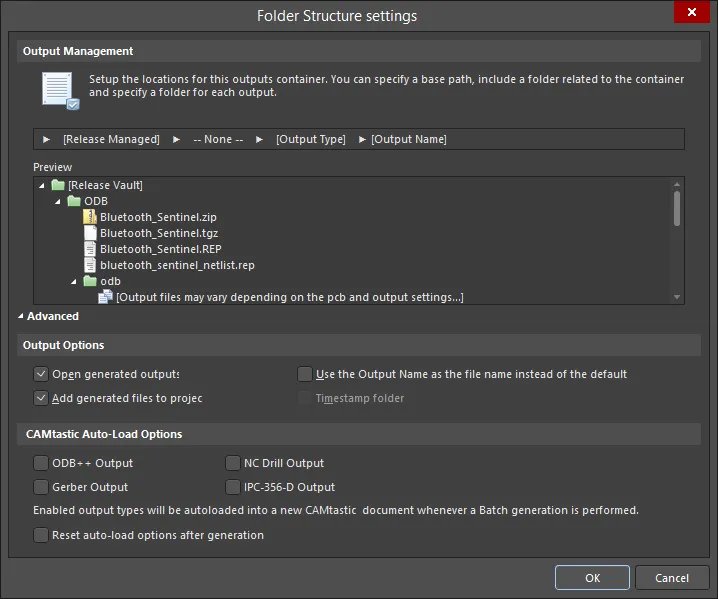Enable Use the Output Name as file name

(x=305, y=374)
